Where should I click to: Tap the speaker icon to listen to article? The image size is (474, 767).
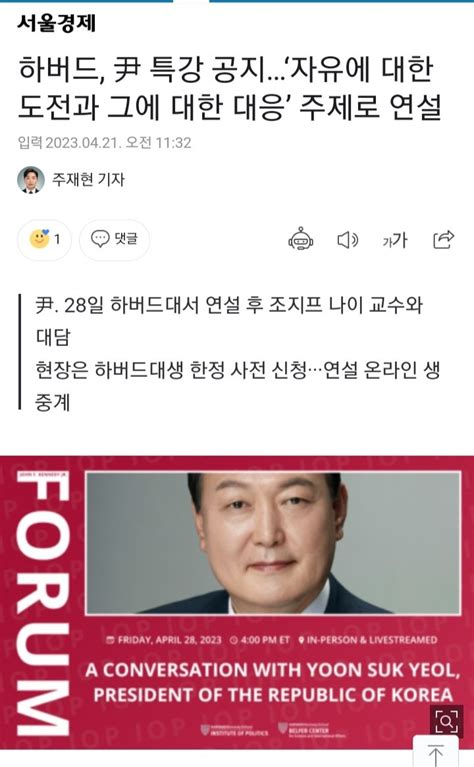pyautogui.click(x=348, y=240)
